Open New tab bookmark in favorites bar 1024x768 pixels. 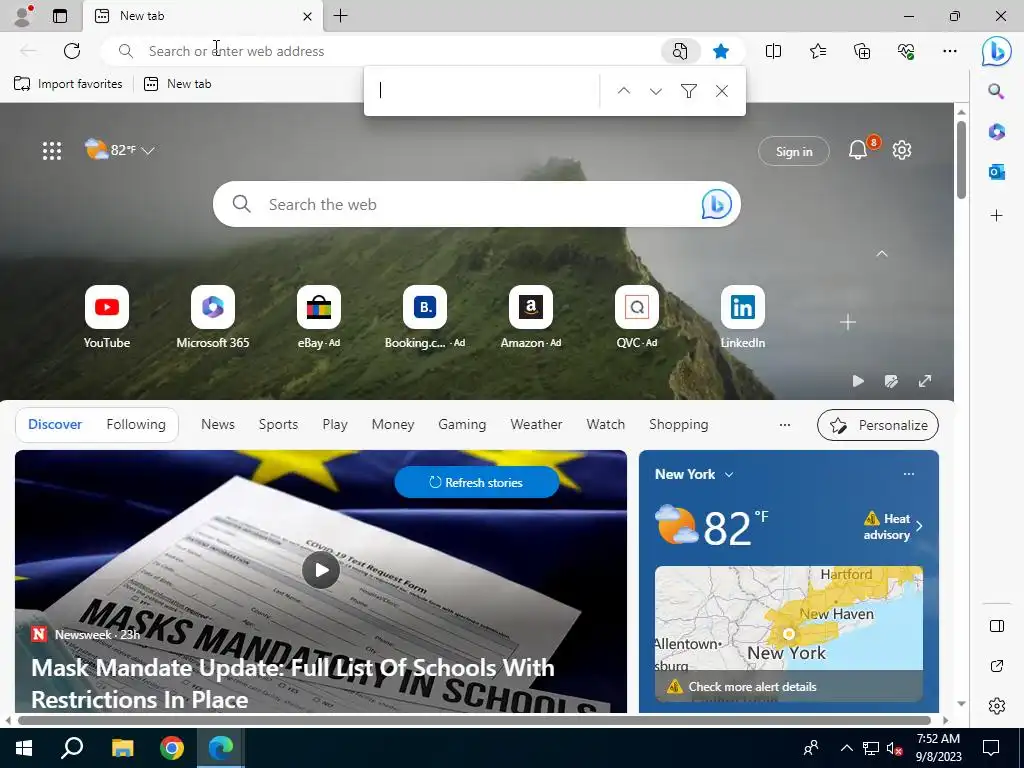[178, 84]
